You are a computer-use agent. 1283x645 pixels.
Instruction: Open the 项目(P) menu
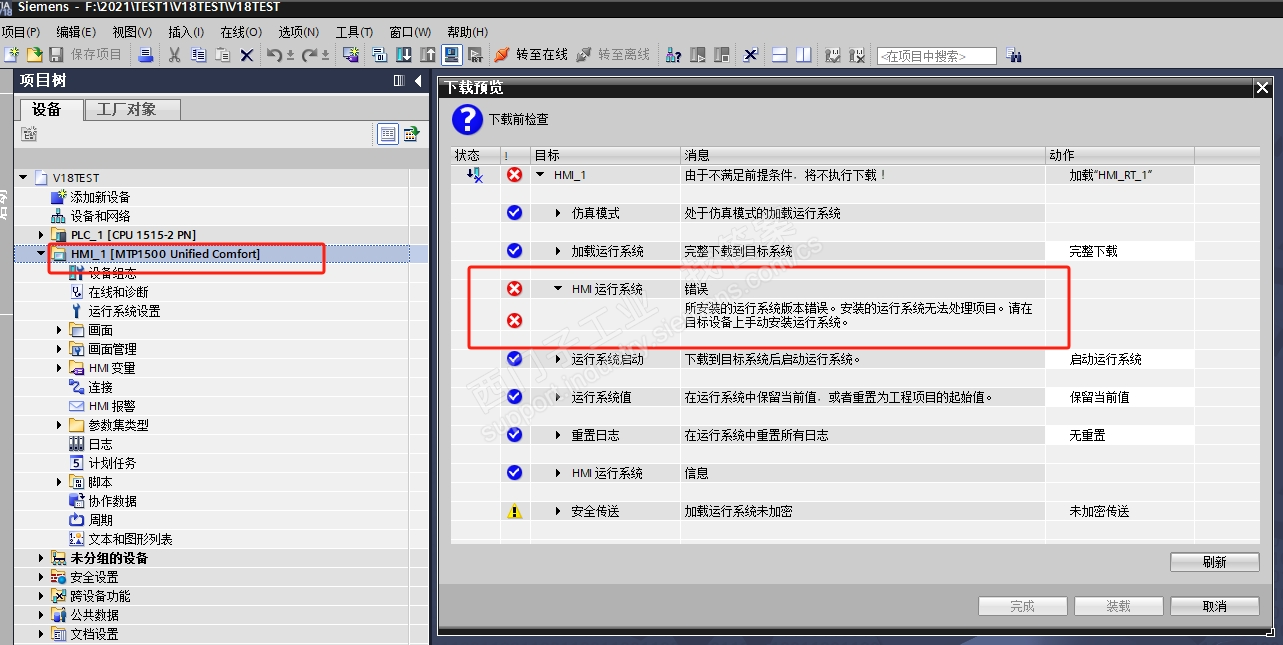point(21,32)
